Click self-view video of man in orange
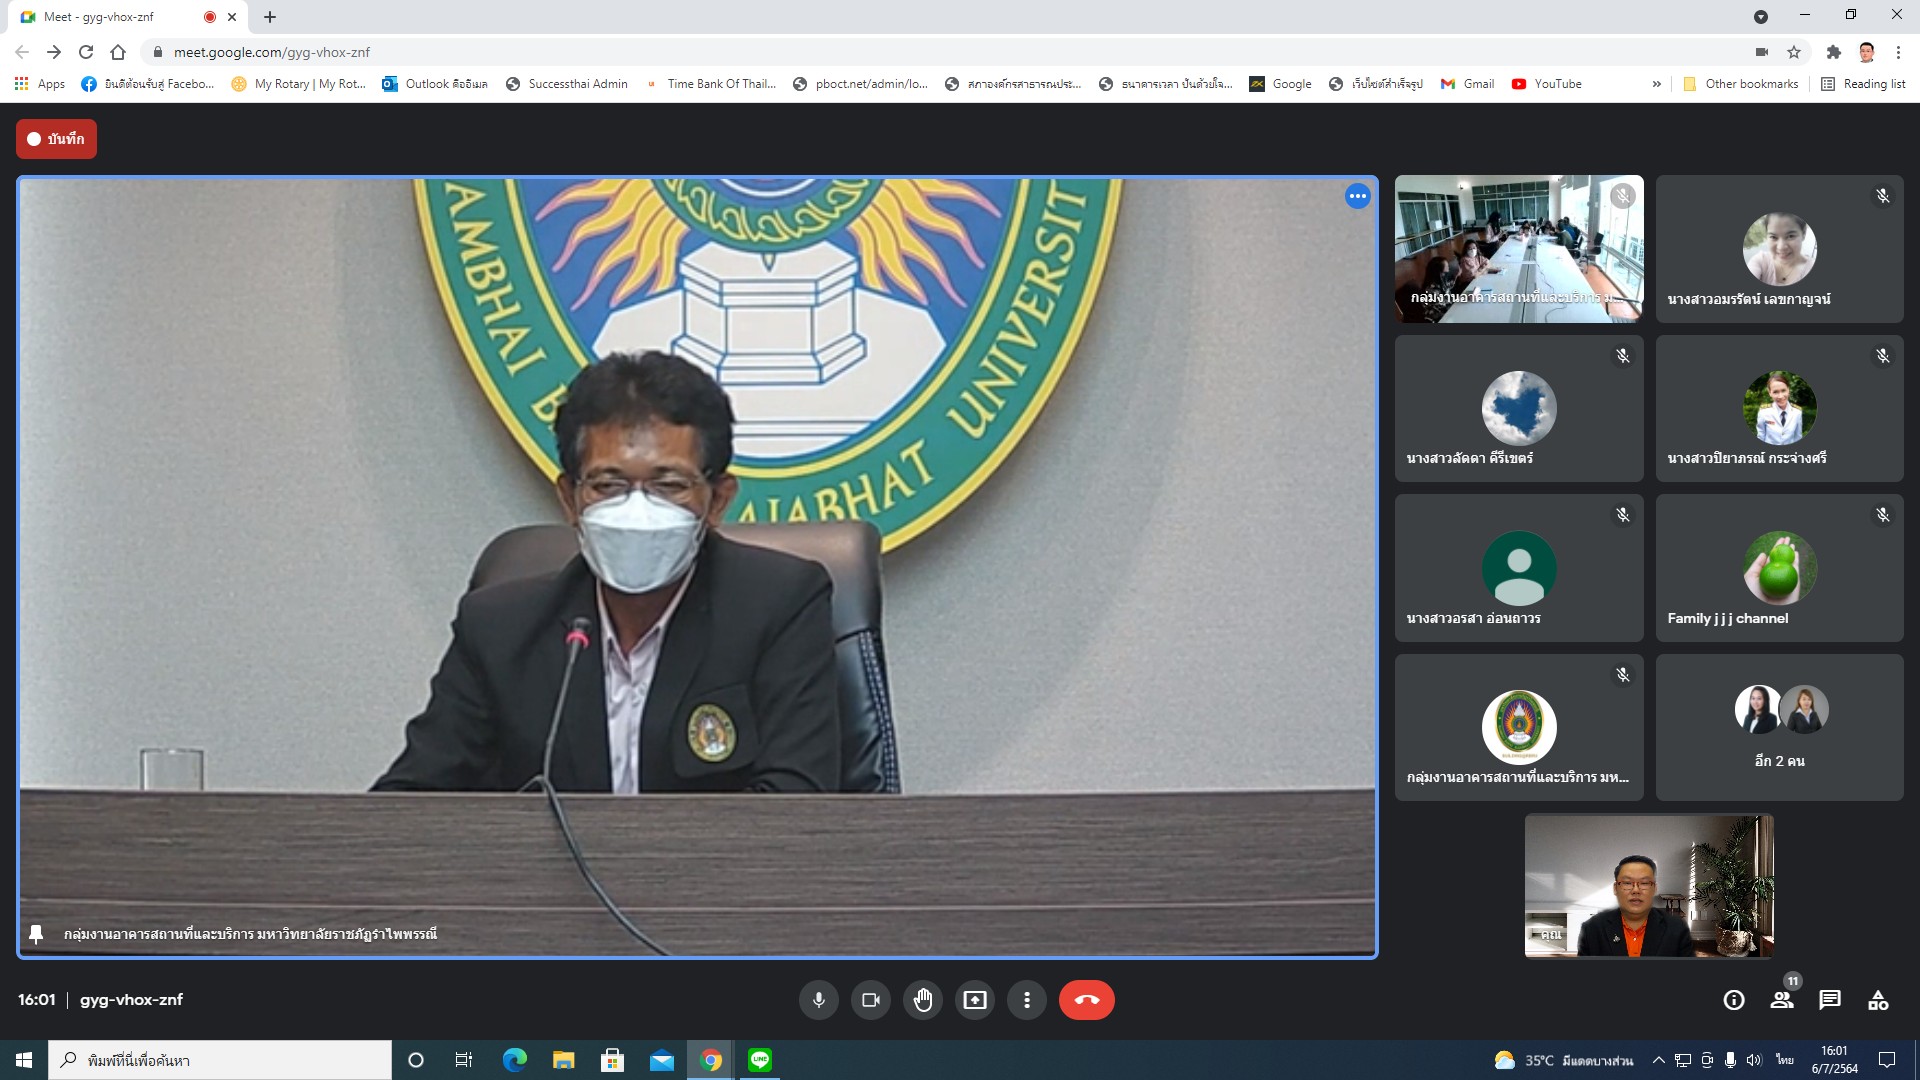 coord(1649,886)
